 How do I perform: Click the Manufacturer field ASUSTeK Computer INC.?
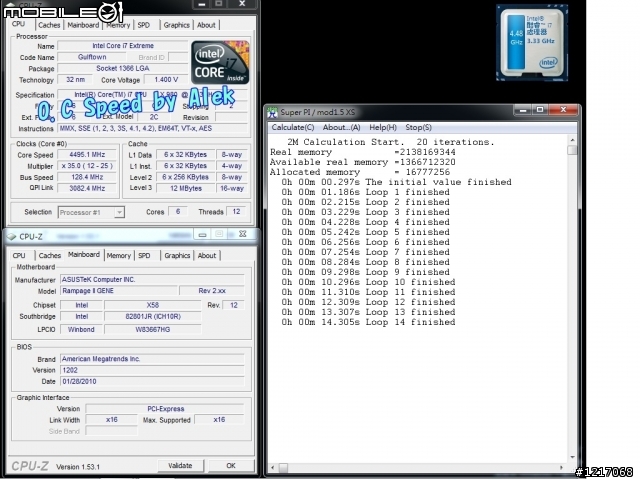[152, 280]
